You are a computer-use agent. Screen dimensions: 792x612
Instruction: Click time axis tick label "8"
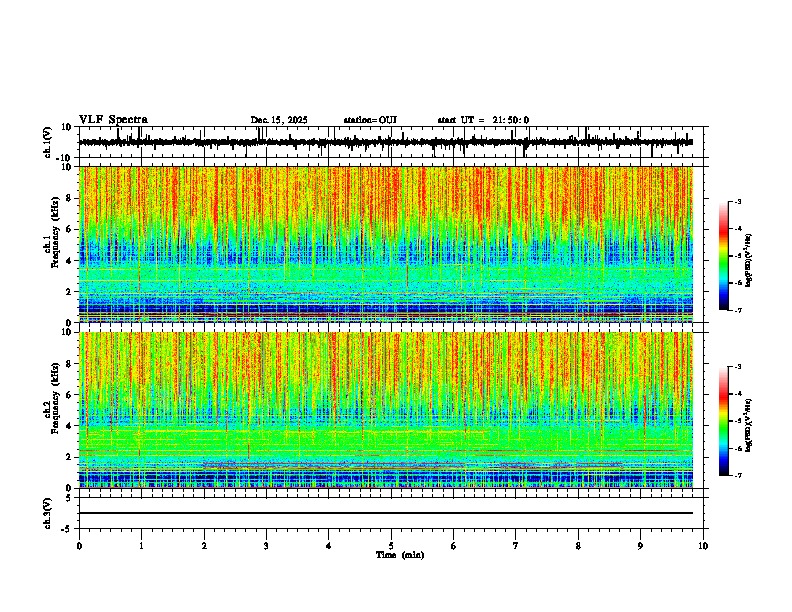tap(578, 546)
